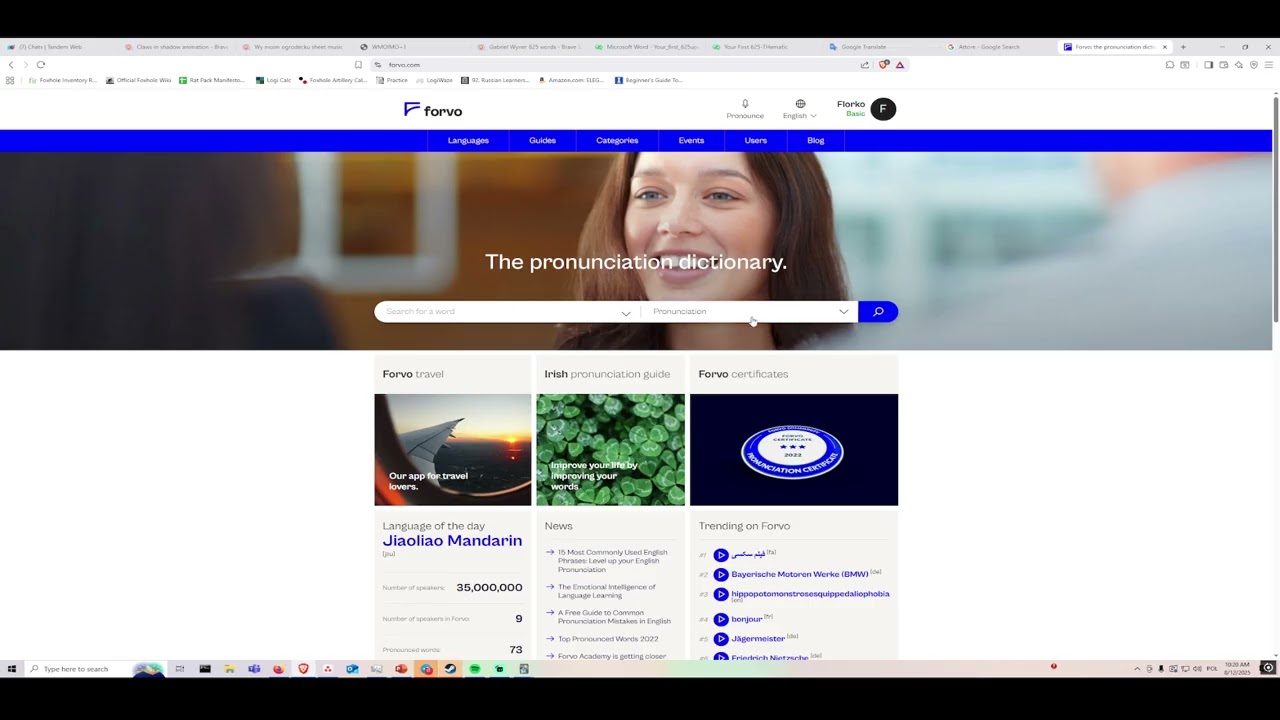This screenshot has height=720, width=1280.
Task: Open the Guides menu
Action: pyautogui.click(x=542, y=140)
